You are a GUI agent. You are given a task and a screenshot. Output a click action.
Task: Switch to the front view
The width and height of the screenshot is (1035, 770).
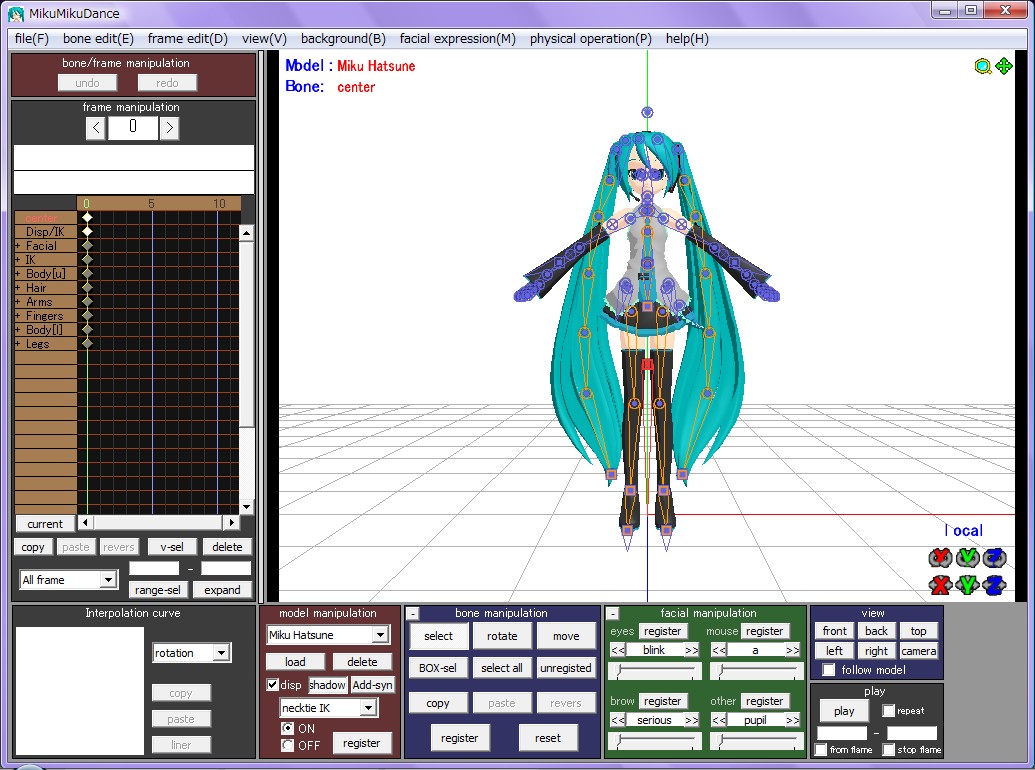tap(834, 631)
